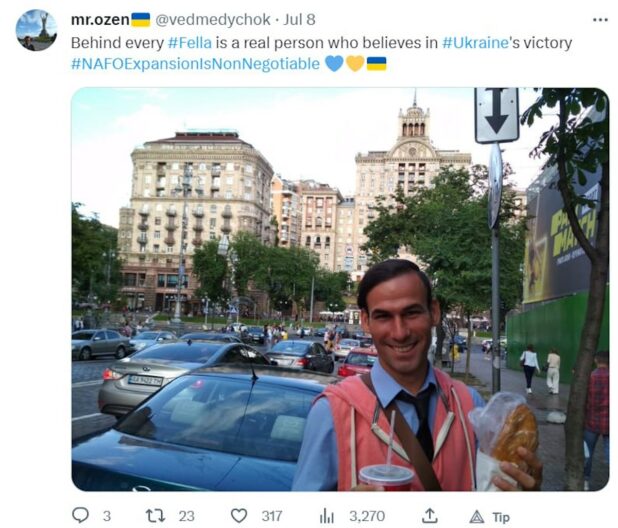
Task: Click the 317 likes count
Action: tap(272, 516)
